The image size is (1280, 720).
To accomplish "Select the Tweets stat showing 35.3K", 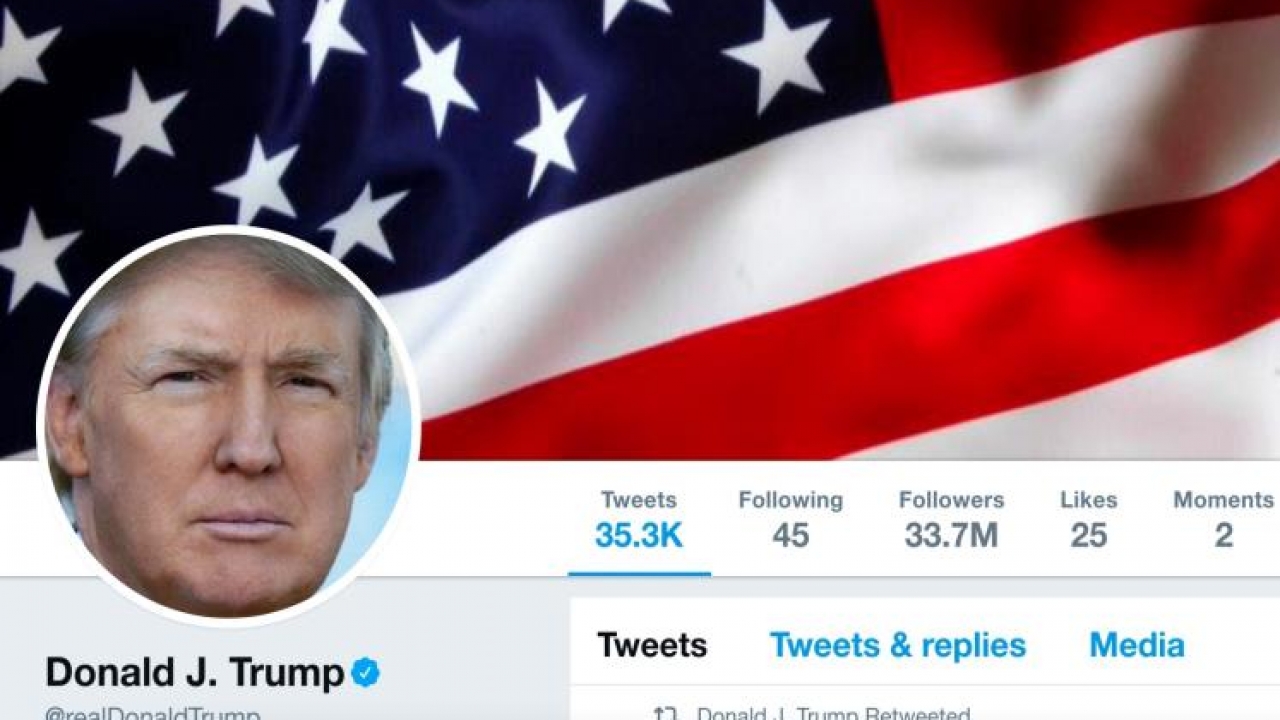I will tap(639, 520).
